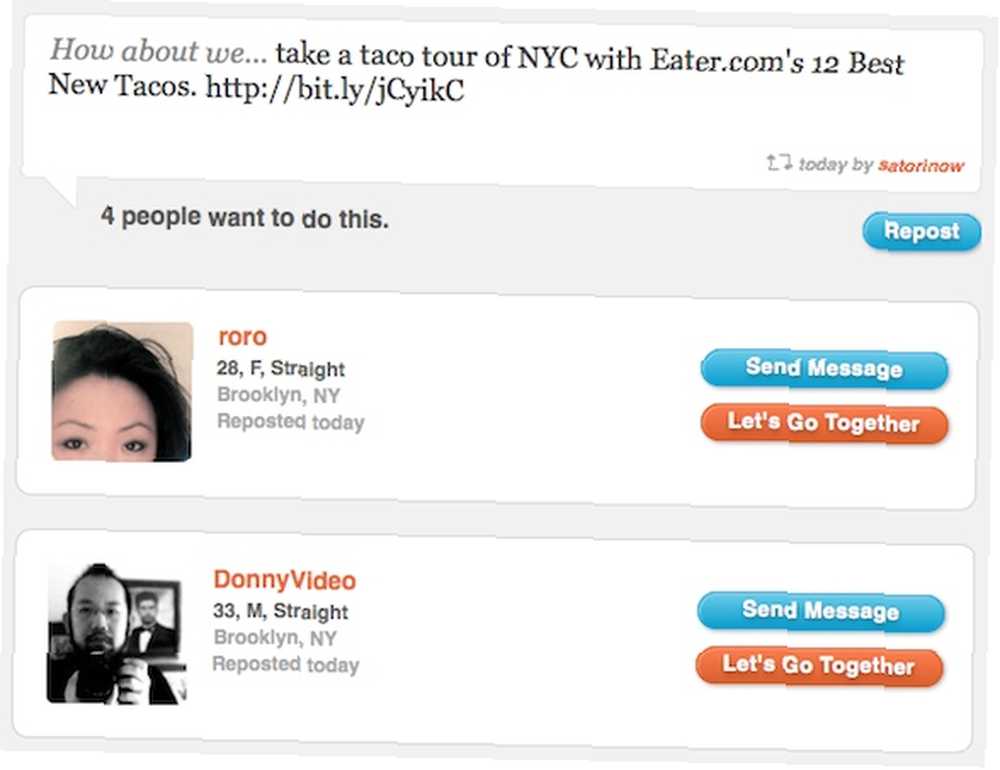Screen dimensions: 1000x770
Task: Send Message to roro
Action: click(824, 369)
